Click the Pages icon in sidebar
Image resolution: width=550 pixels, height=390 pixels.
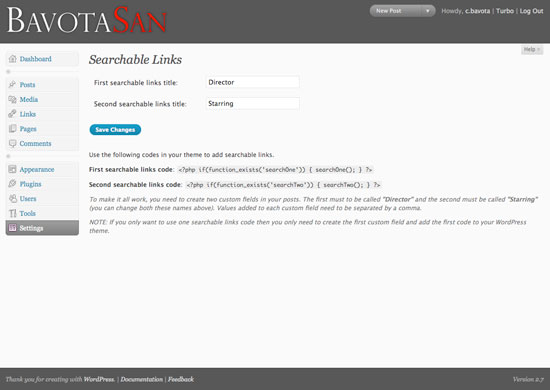coord(13,129)
